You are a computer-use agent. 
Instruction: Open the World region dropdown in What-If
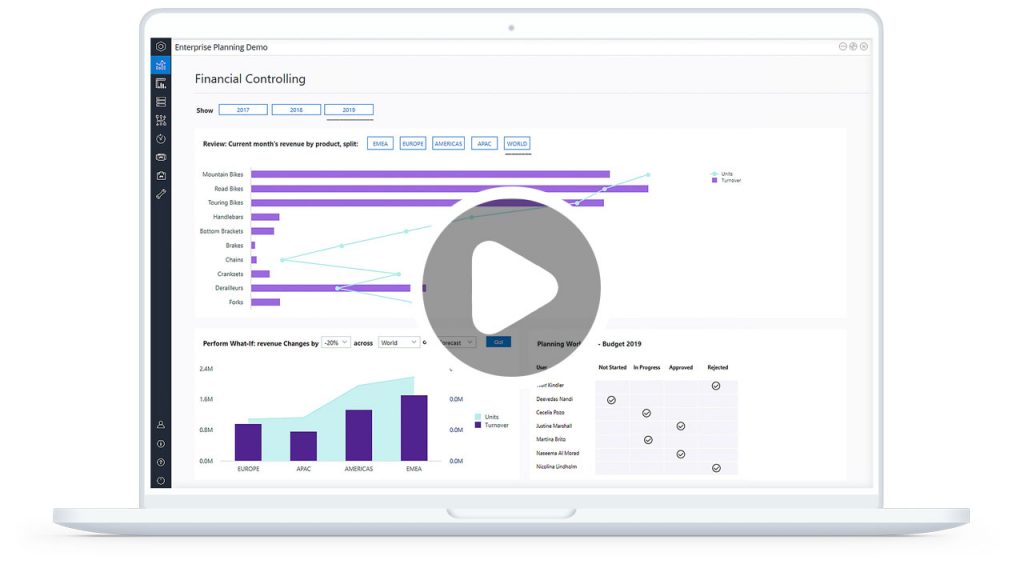pyautogui.click(x=398, y=343)
